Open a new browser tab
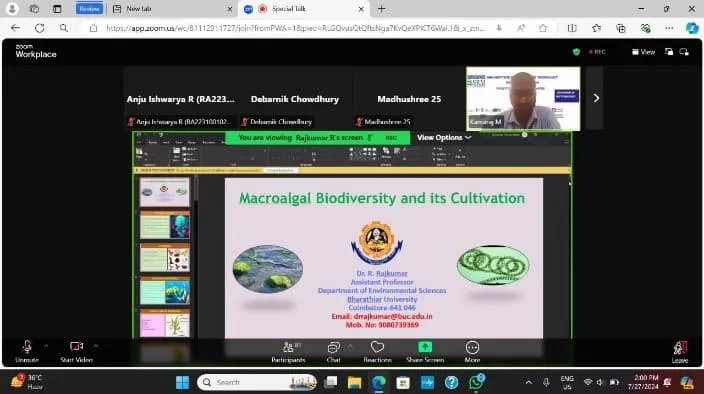Screen dimensions: 704x394 [381, 9]
